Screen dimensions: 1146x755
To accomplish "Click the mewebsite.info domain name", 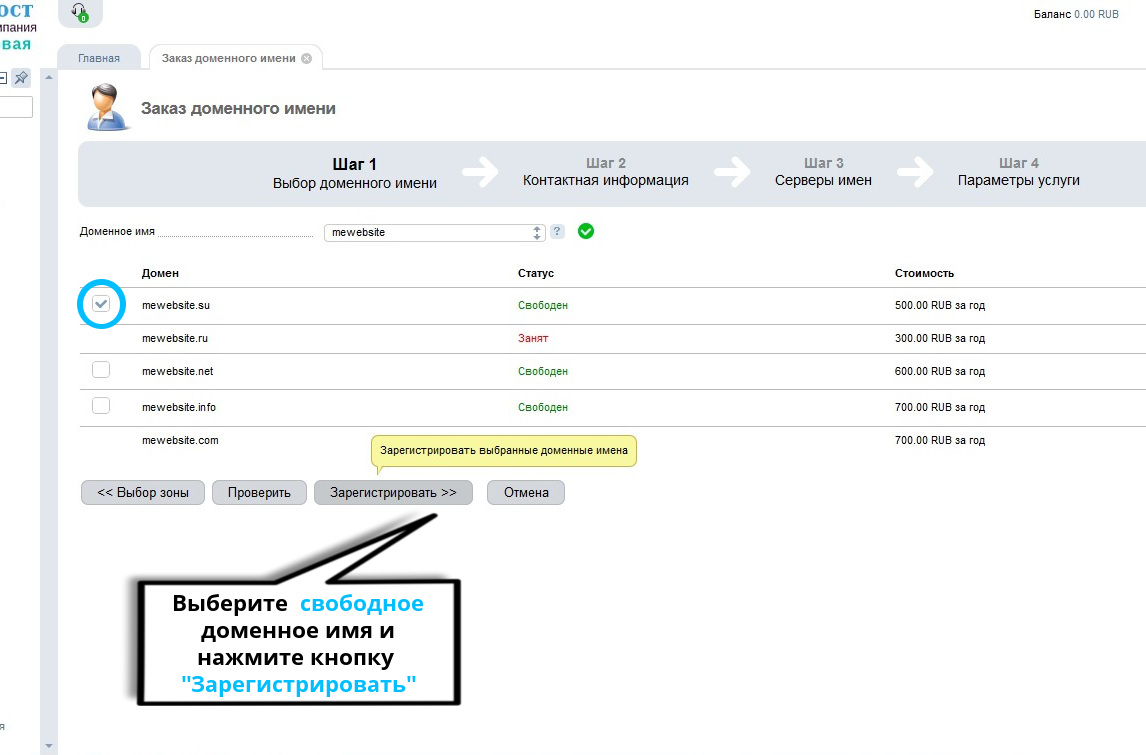I will (x=179, y=407).
